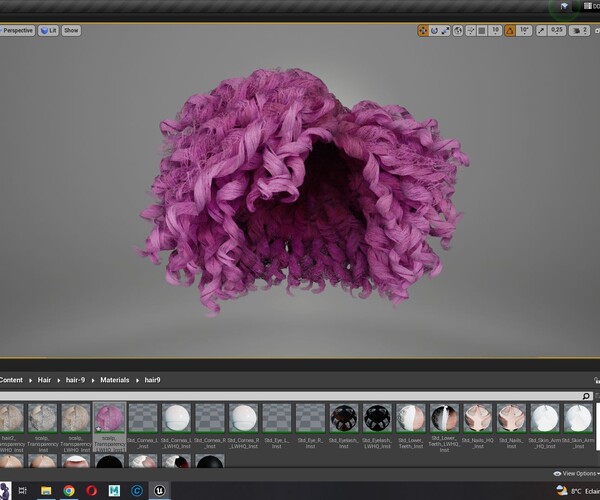Select the grey scalp_Transparency_Inst asset
Viewport: 600px width, 500px height.
(x=42, y=427)
